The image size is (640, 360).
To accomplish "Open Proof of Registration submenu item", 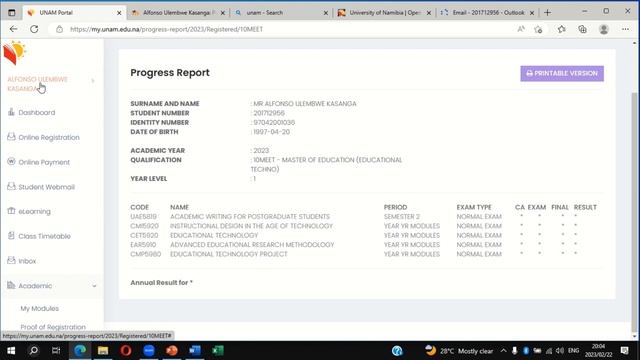I will point(53,327).
